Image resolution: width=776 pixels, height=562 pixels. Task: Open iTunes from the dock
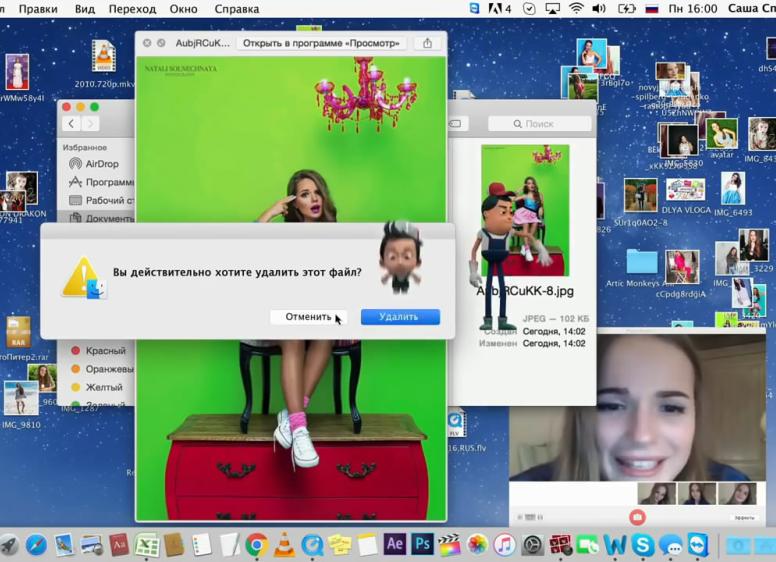[x=505, y=545]
